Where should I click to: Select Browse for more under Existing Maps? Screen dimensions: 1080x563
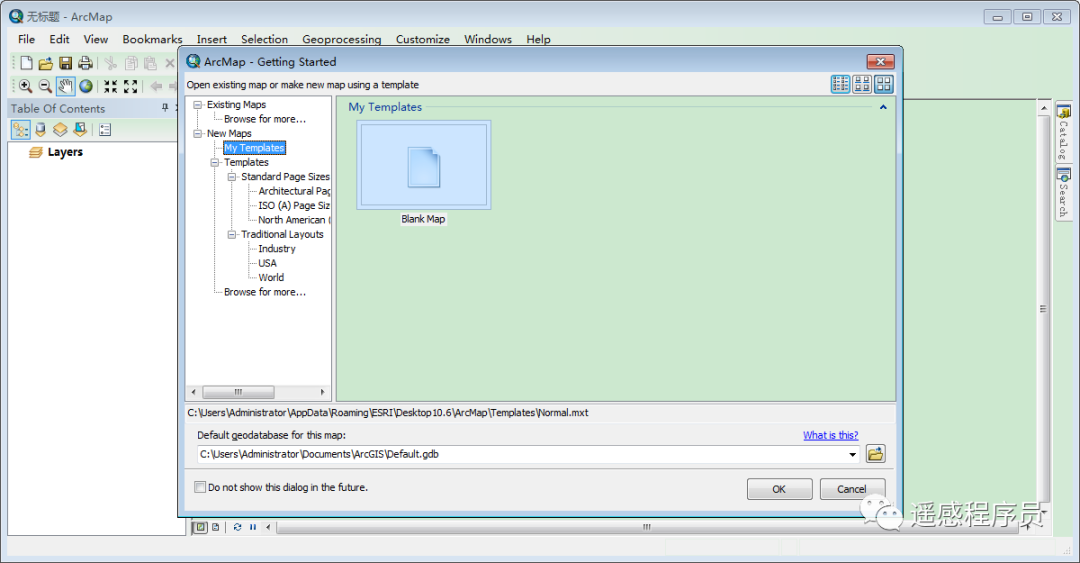tap(264, 119)
